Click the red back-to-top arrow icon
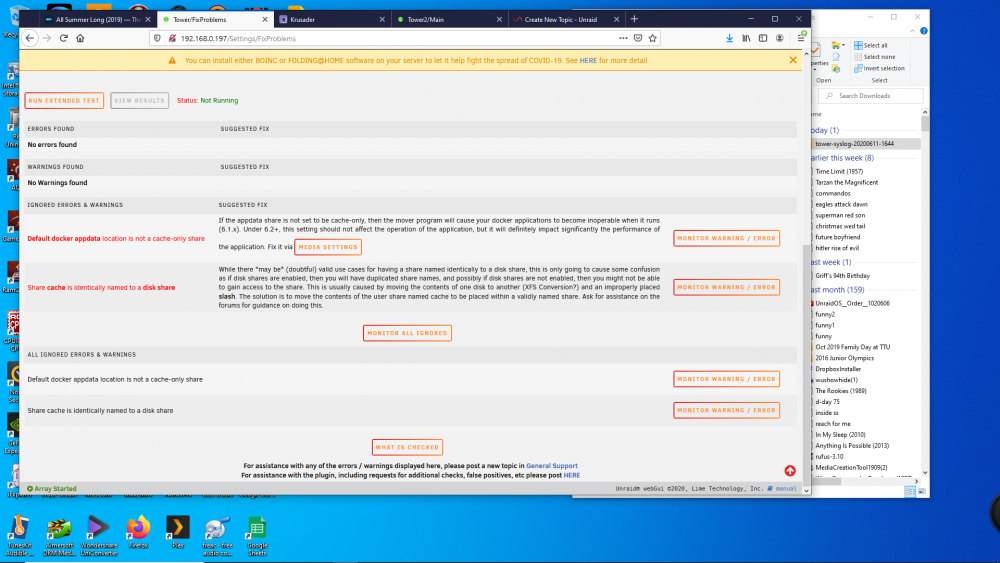 coord(790,471)
